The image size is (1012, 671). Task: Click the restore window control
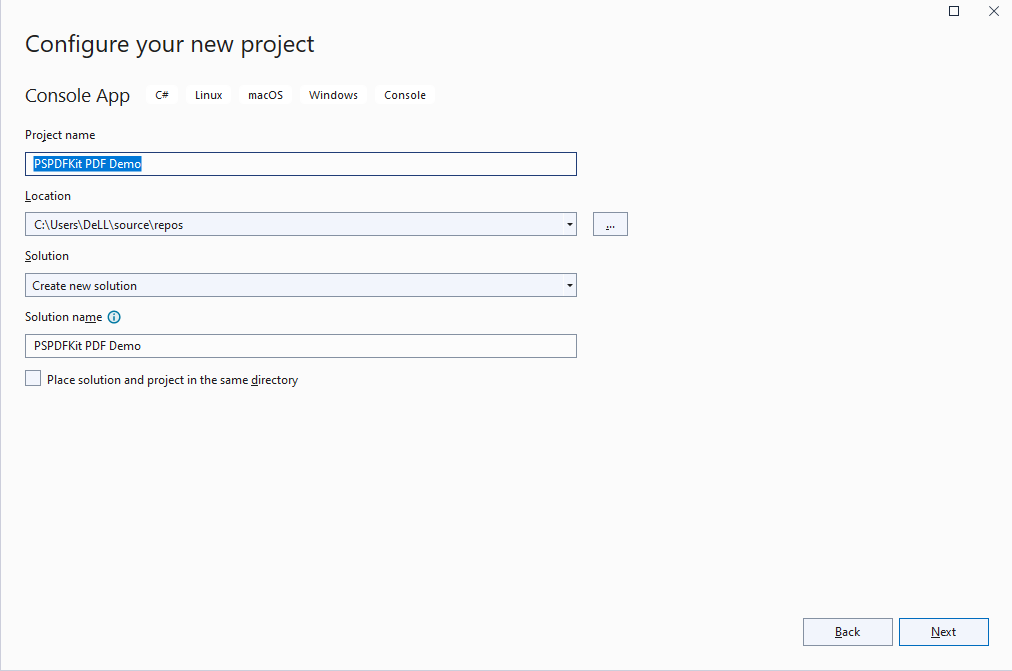pyautogui.click(x=953, y=11)
